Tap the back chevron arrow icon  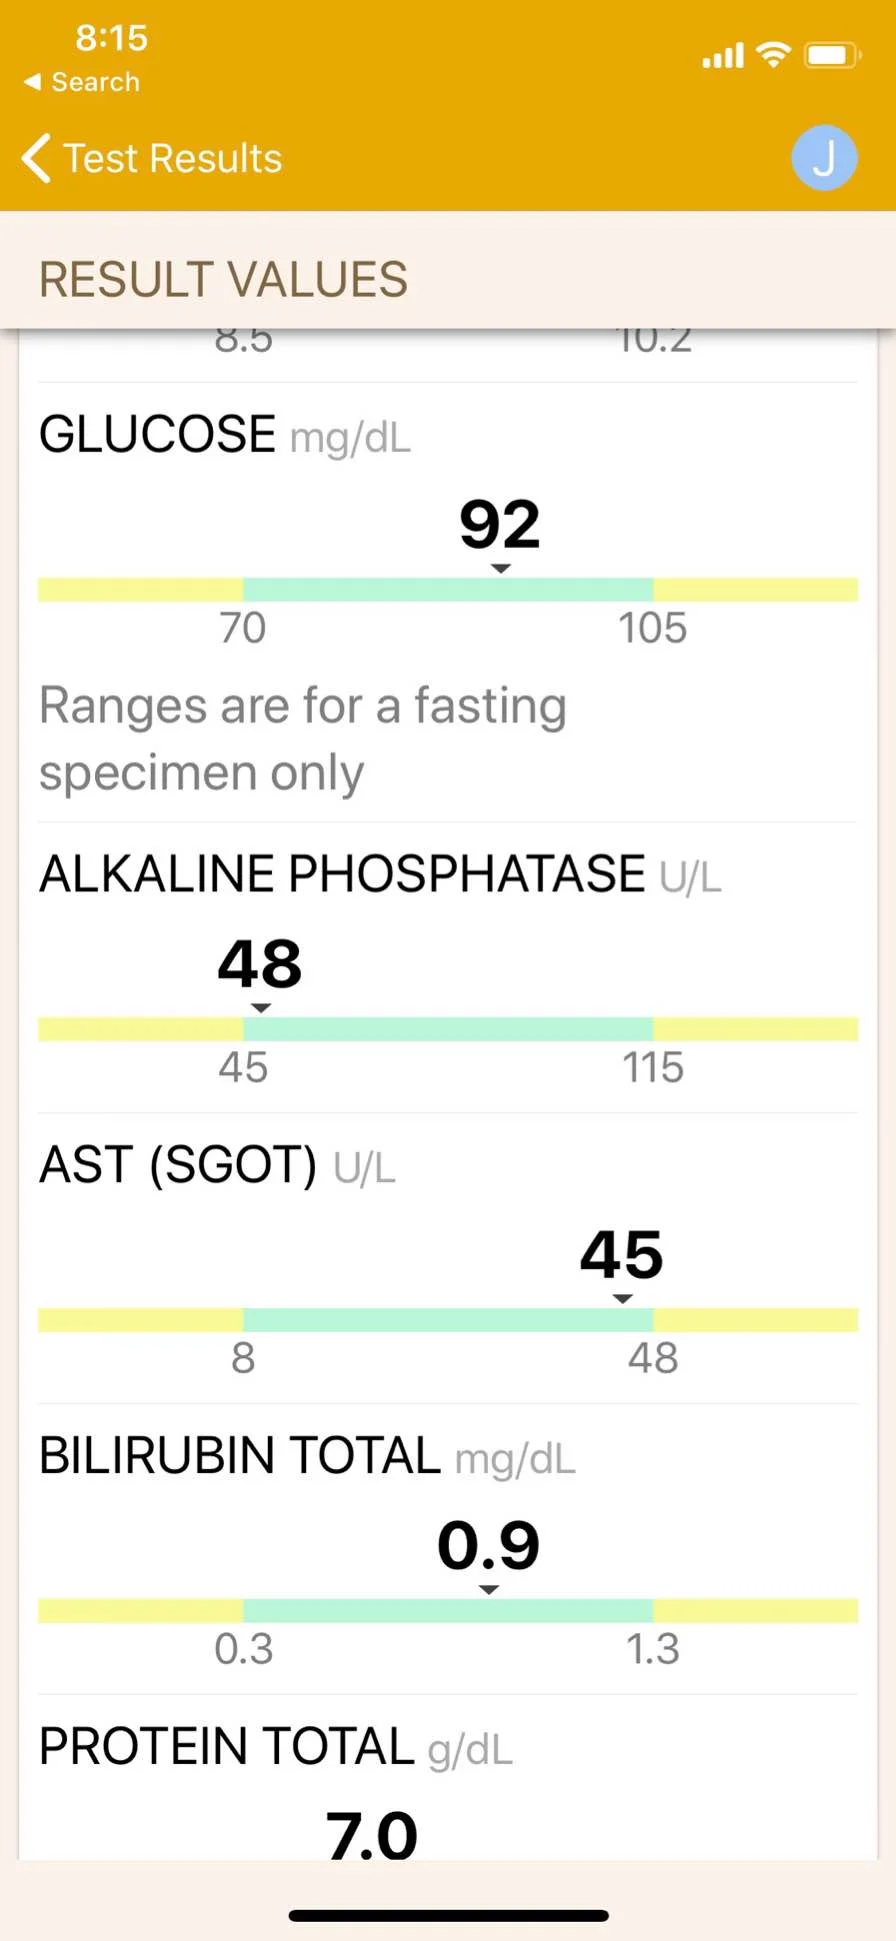click(37, 159)
